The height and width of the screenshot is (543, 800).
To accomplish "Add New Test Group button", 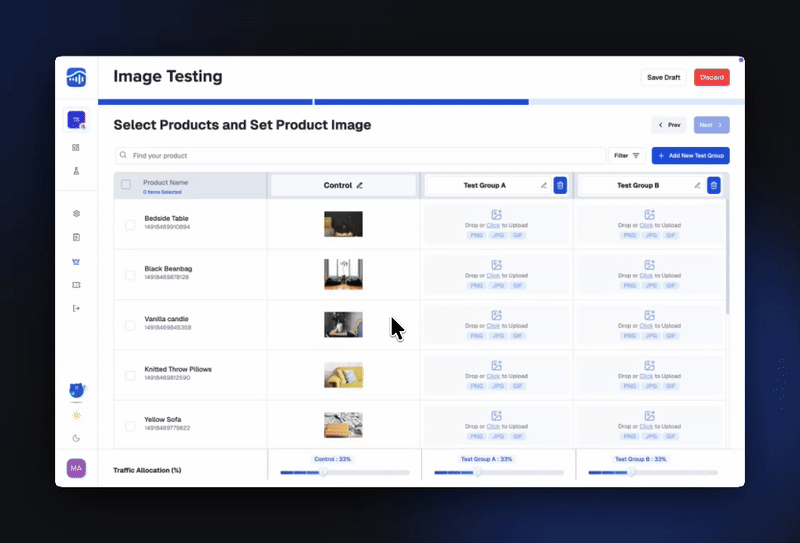I will click(x=690, y=156).
